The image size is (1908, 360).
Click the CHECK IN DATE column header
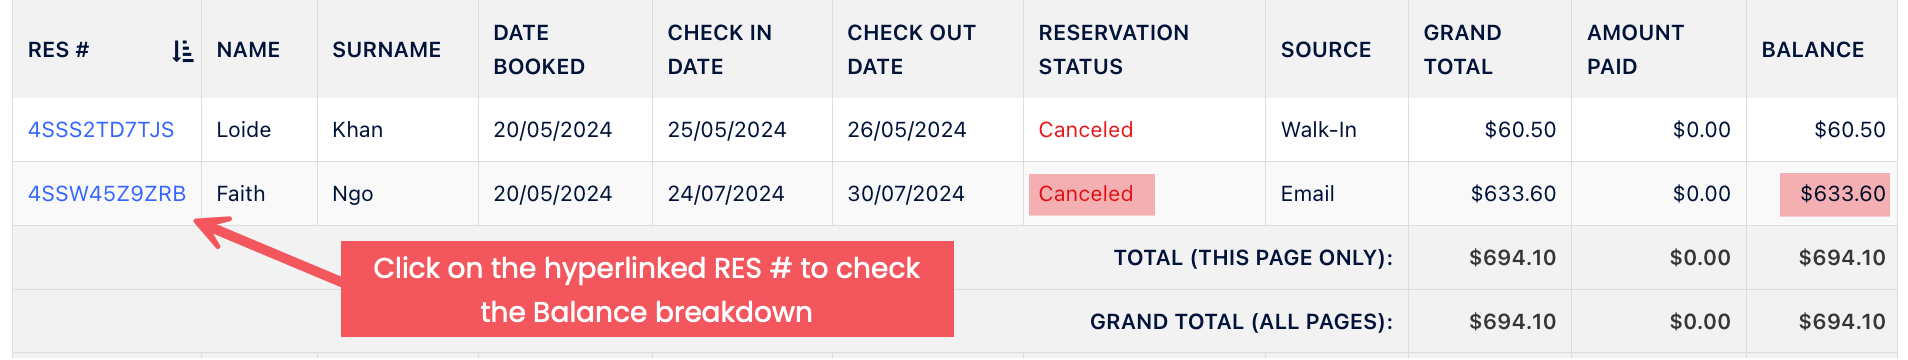[x=719, y=50]
